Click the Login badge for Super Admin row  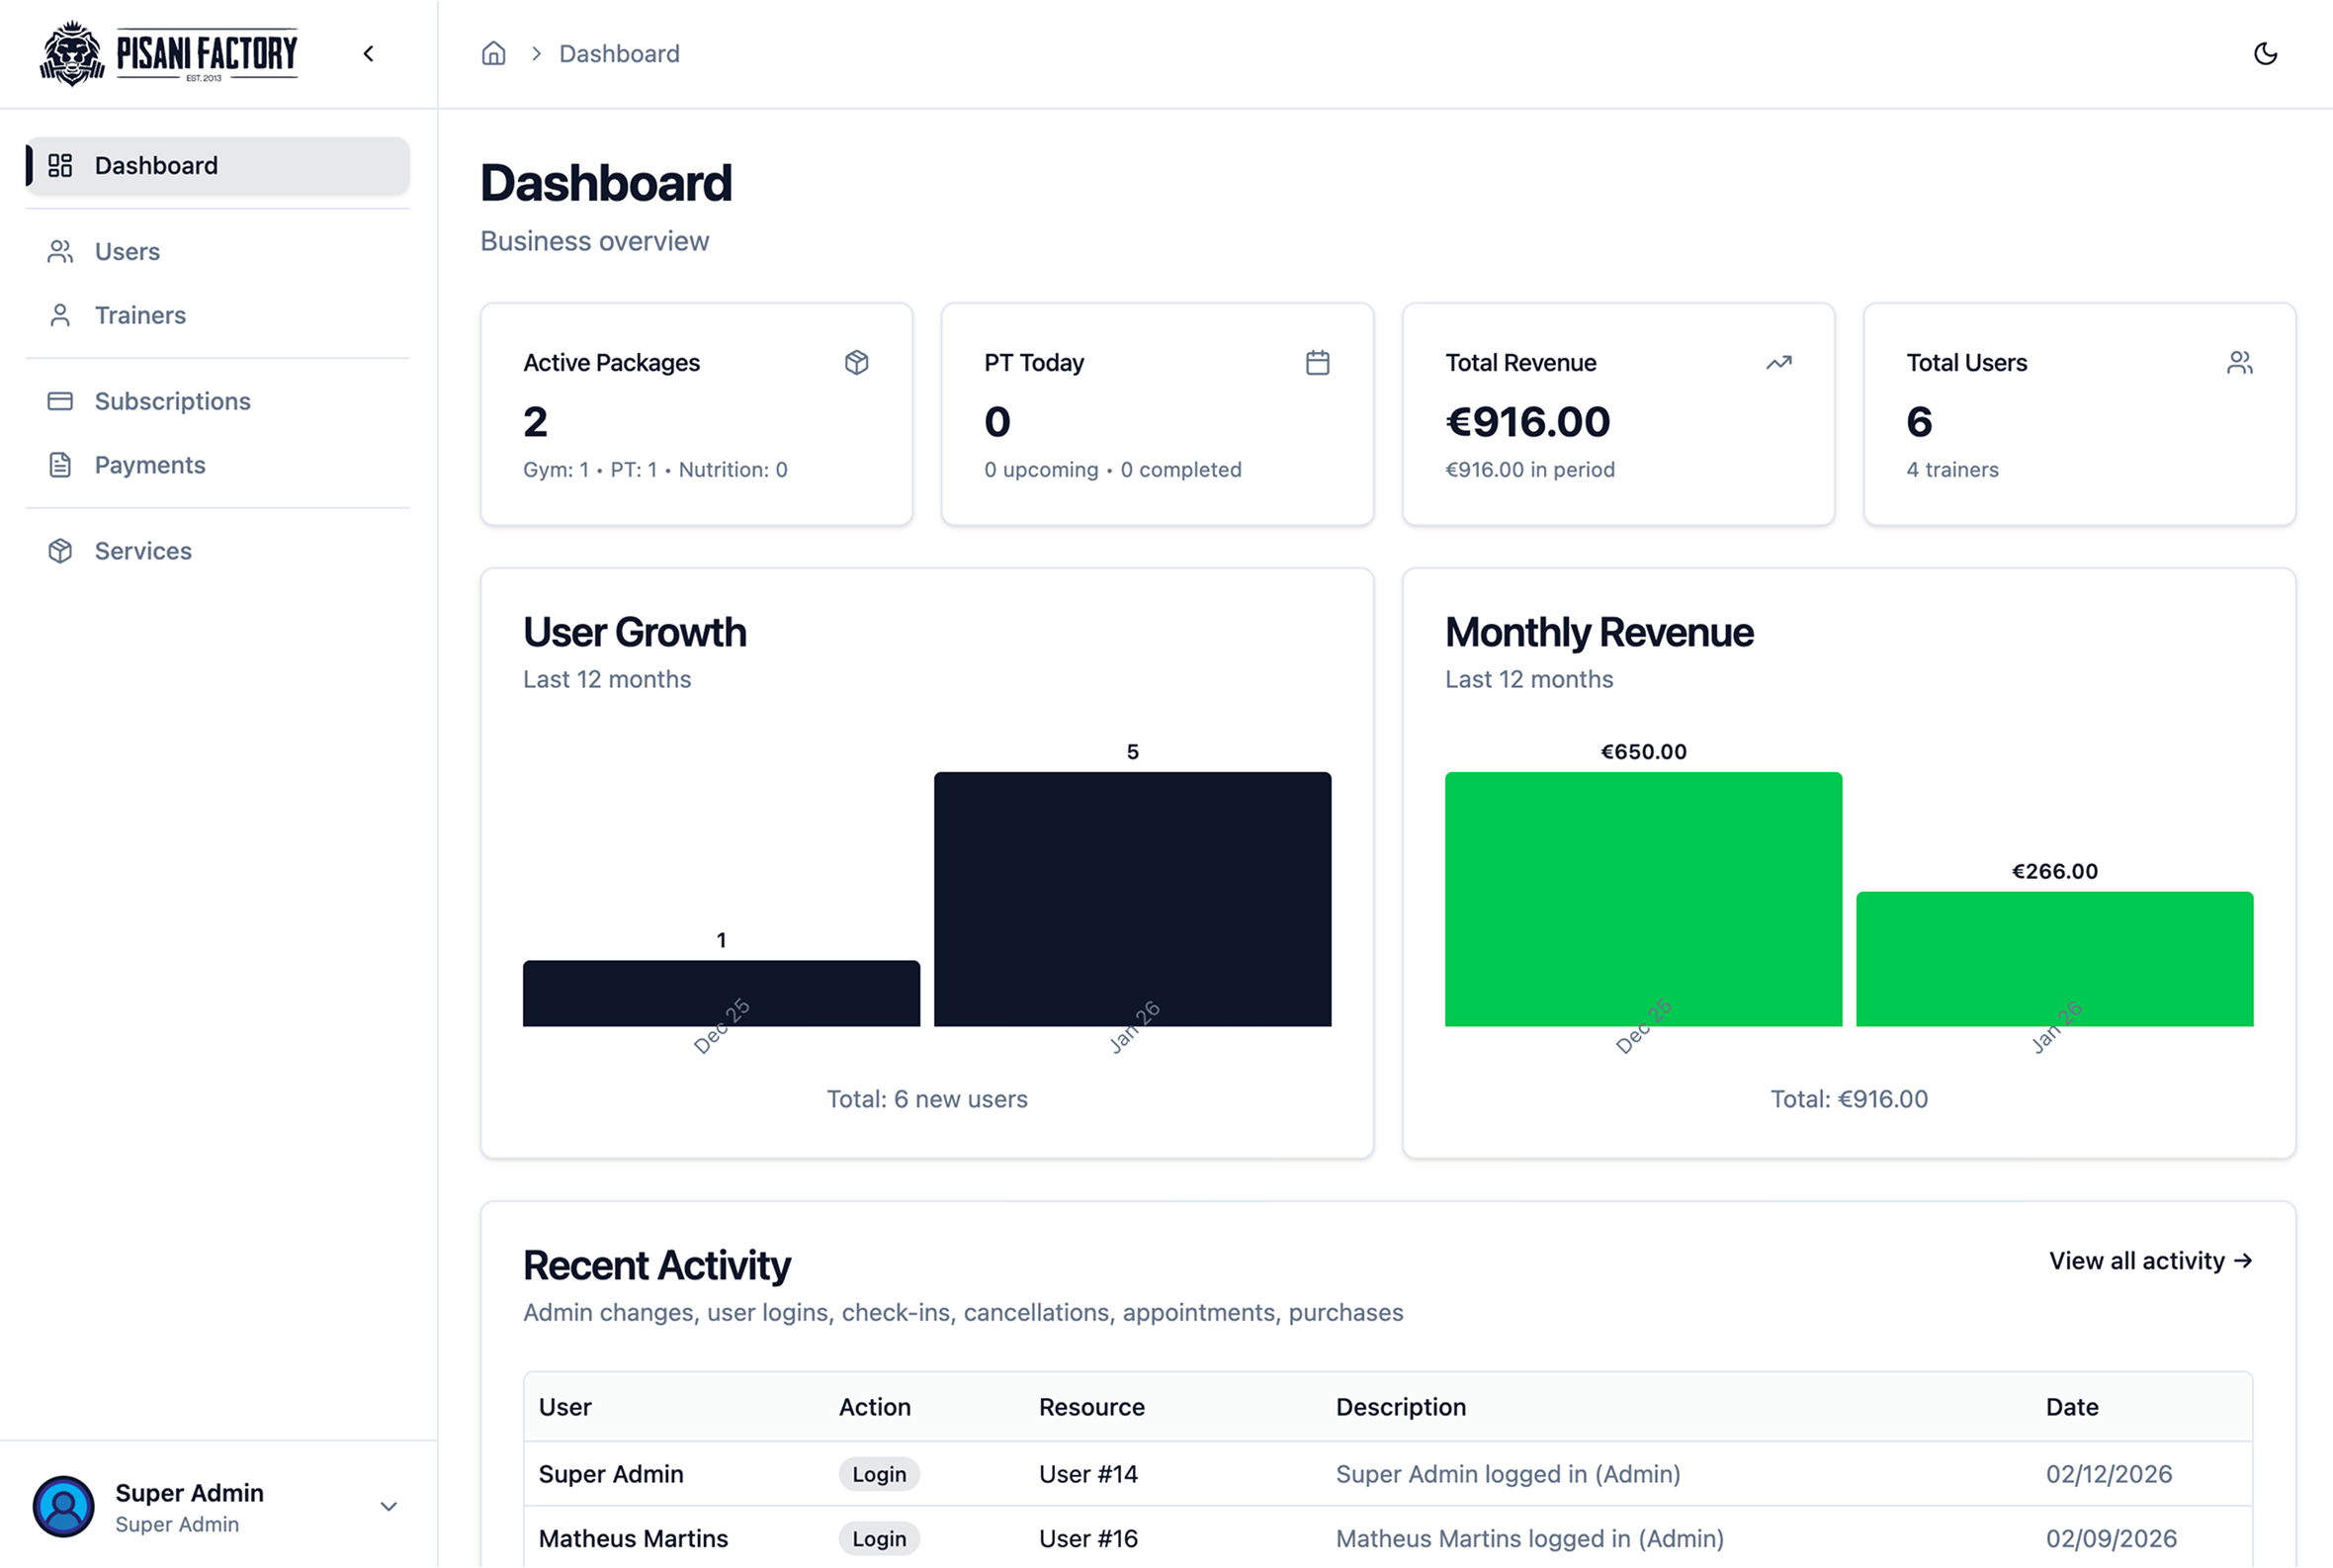tap(878, 1473)
